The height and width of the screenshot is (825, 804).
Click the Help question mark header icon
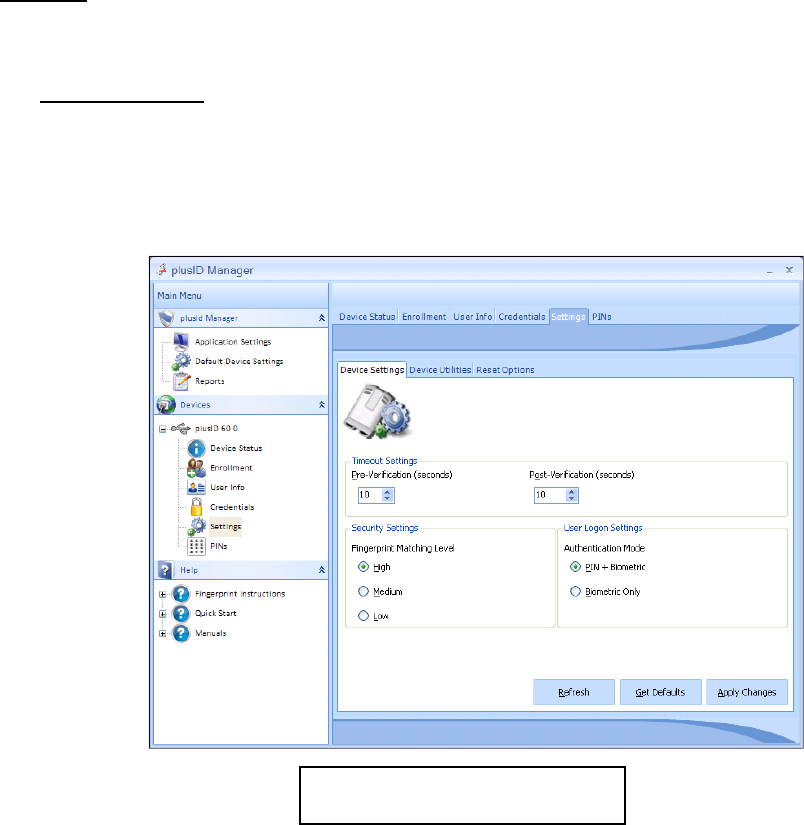(x=165, y=570)
